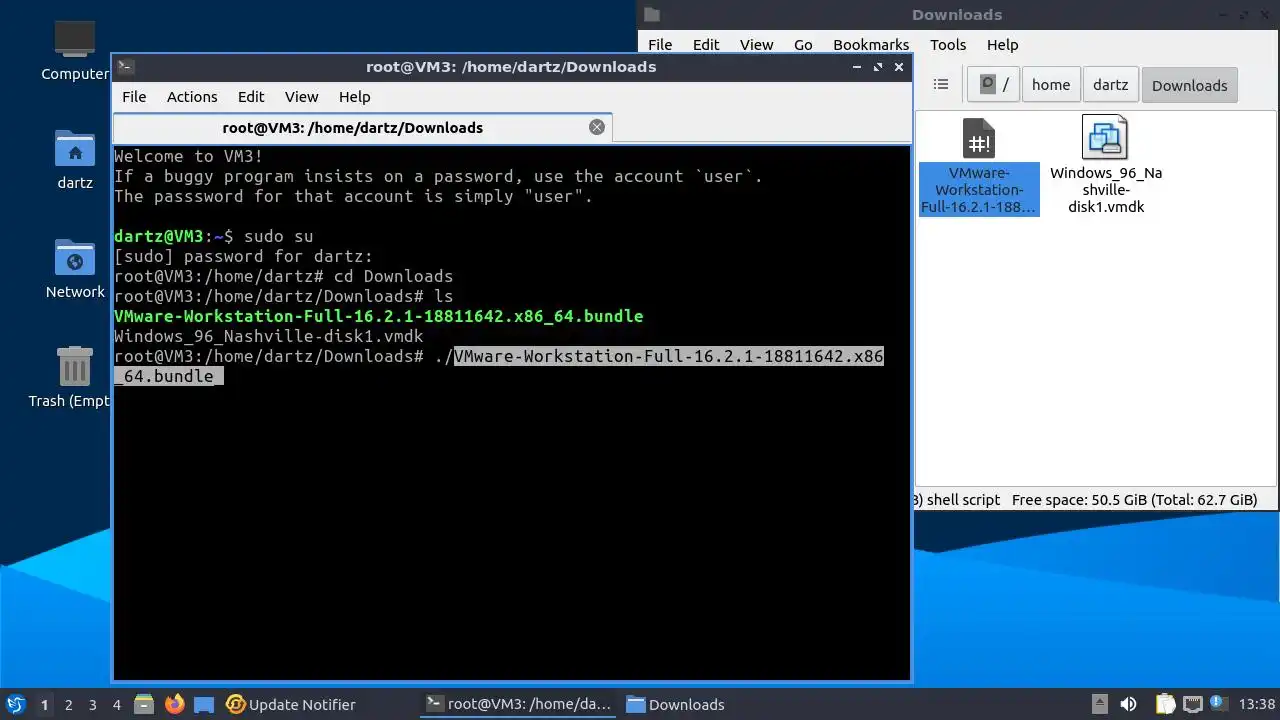
Task: Click the show desktop panel icon
Action: (204, 704)
